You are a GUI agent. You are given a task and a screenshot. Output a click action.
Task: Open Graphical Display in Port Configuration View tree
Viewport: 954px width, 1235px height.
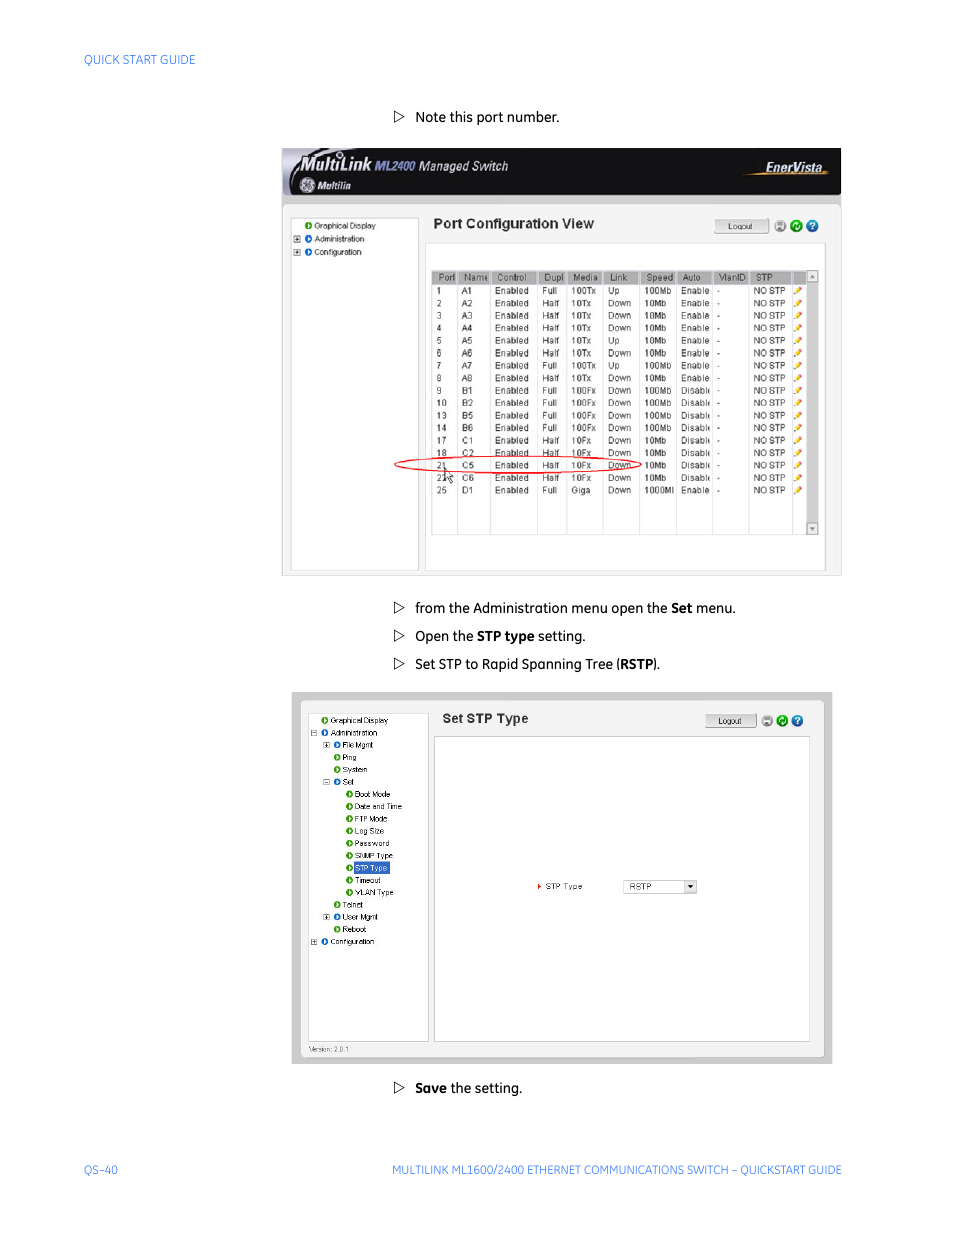coord(345,226)
